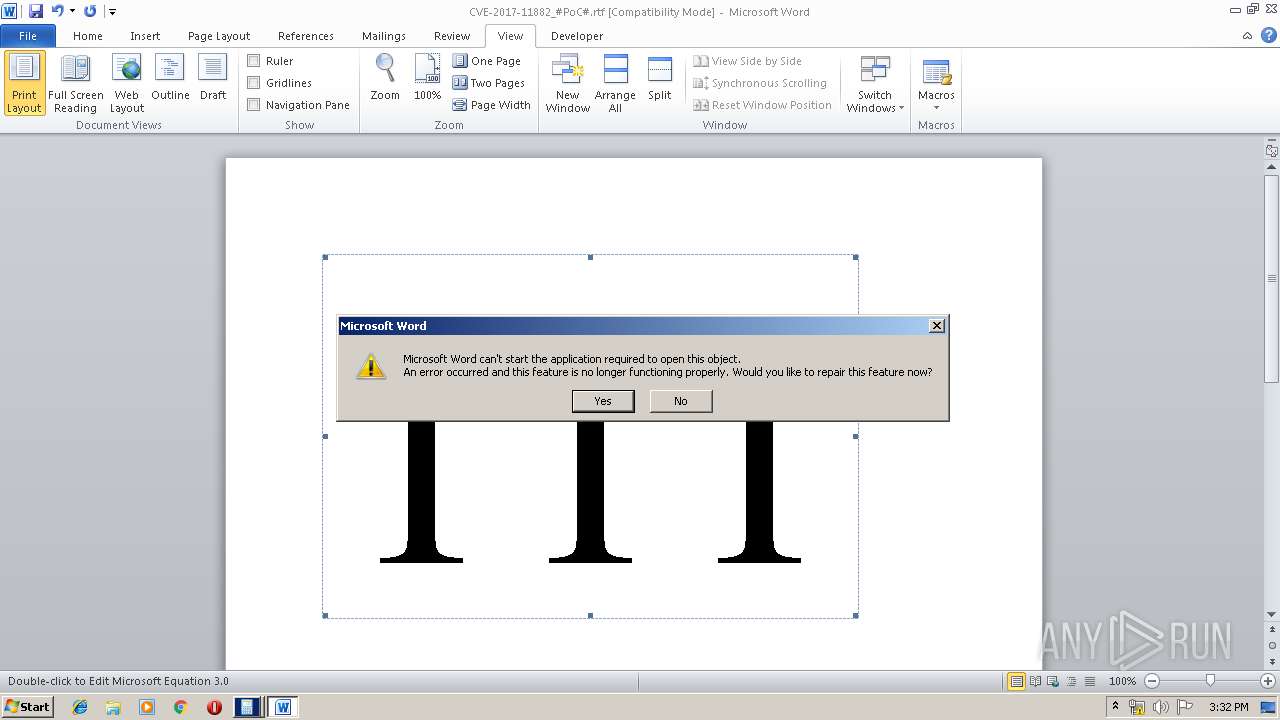Screen dimensions: 1280x720
Task: Close the Microsoft Word error dialog
Action: click(x=936, y=326)
